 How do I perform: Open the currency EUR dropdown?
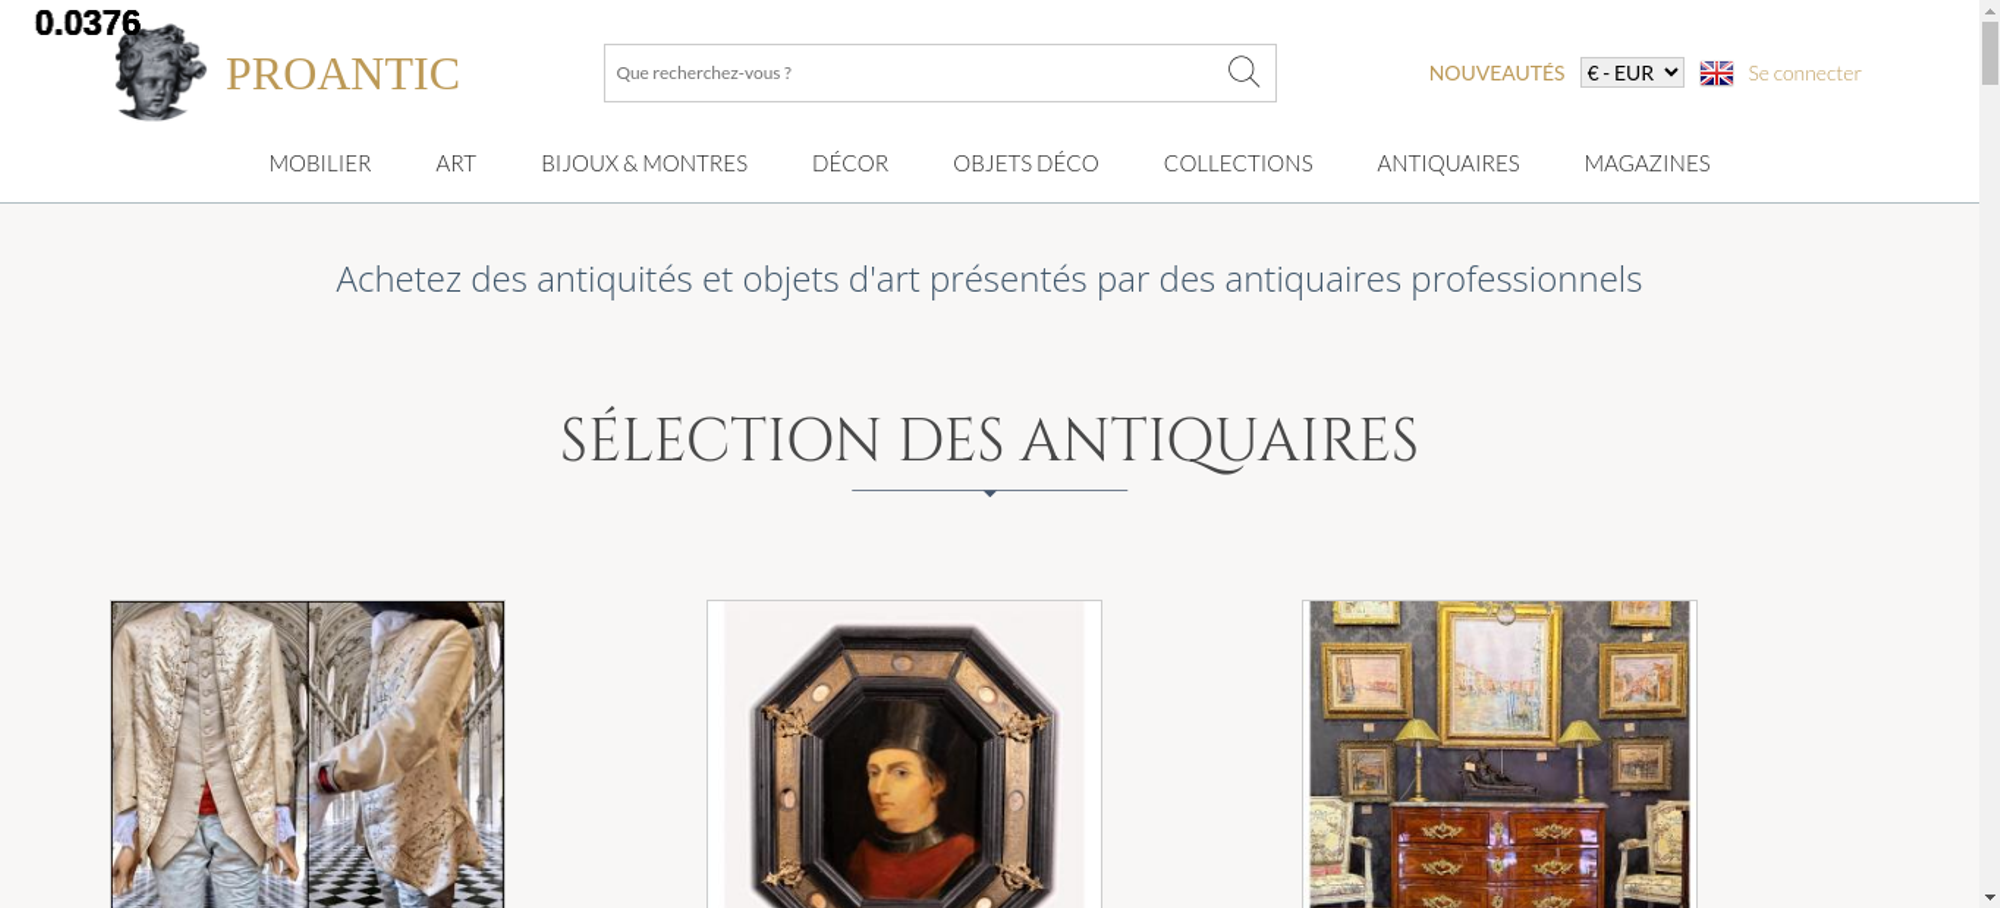tap(1632, 73)
